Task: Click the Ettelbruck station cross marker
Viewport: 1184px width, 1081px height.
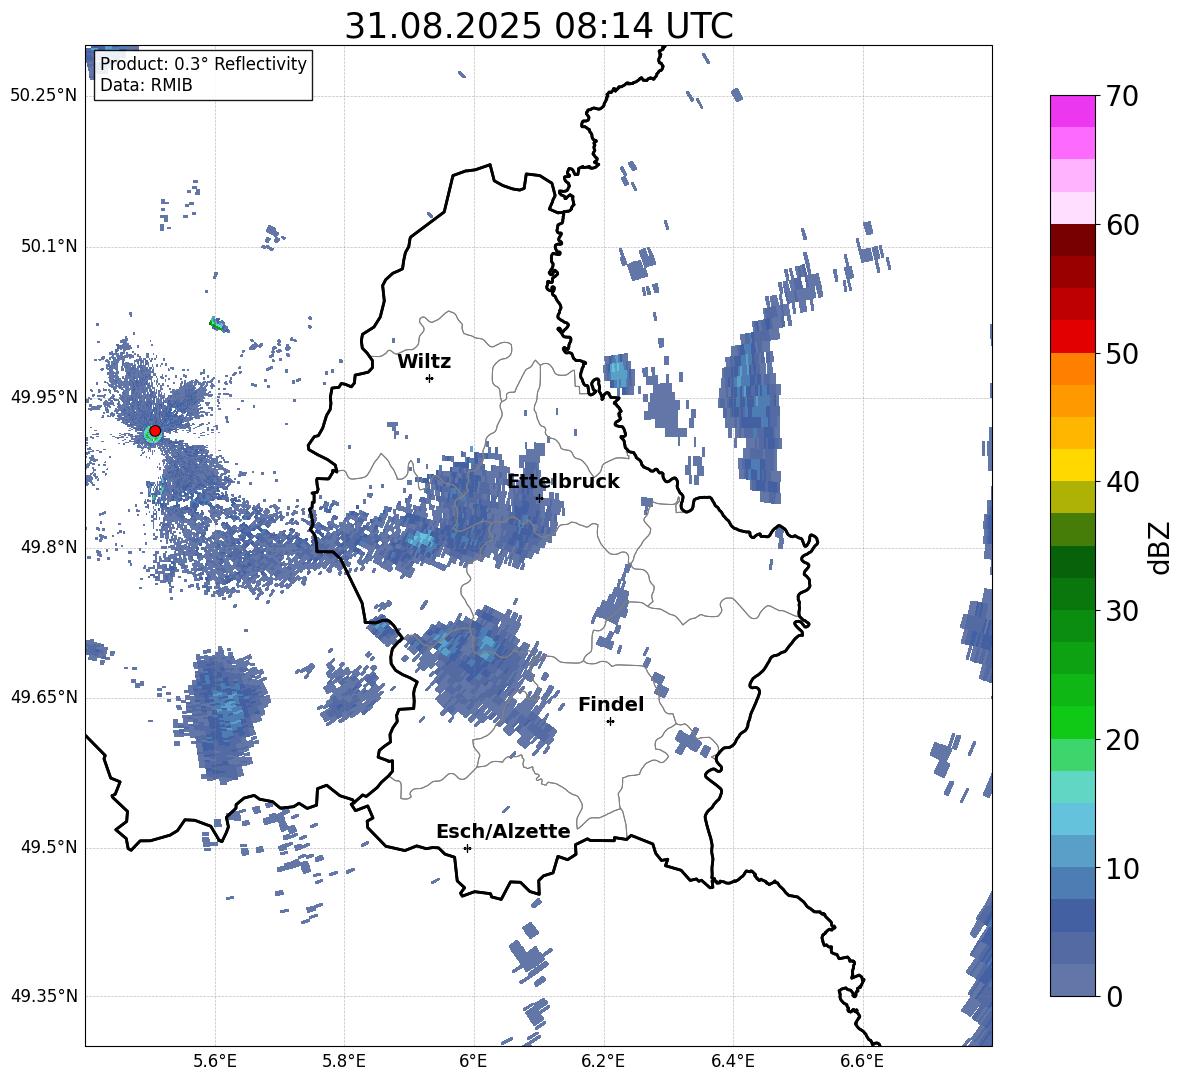Action: pyautogui.click(x=539, y=498)
